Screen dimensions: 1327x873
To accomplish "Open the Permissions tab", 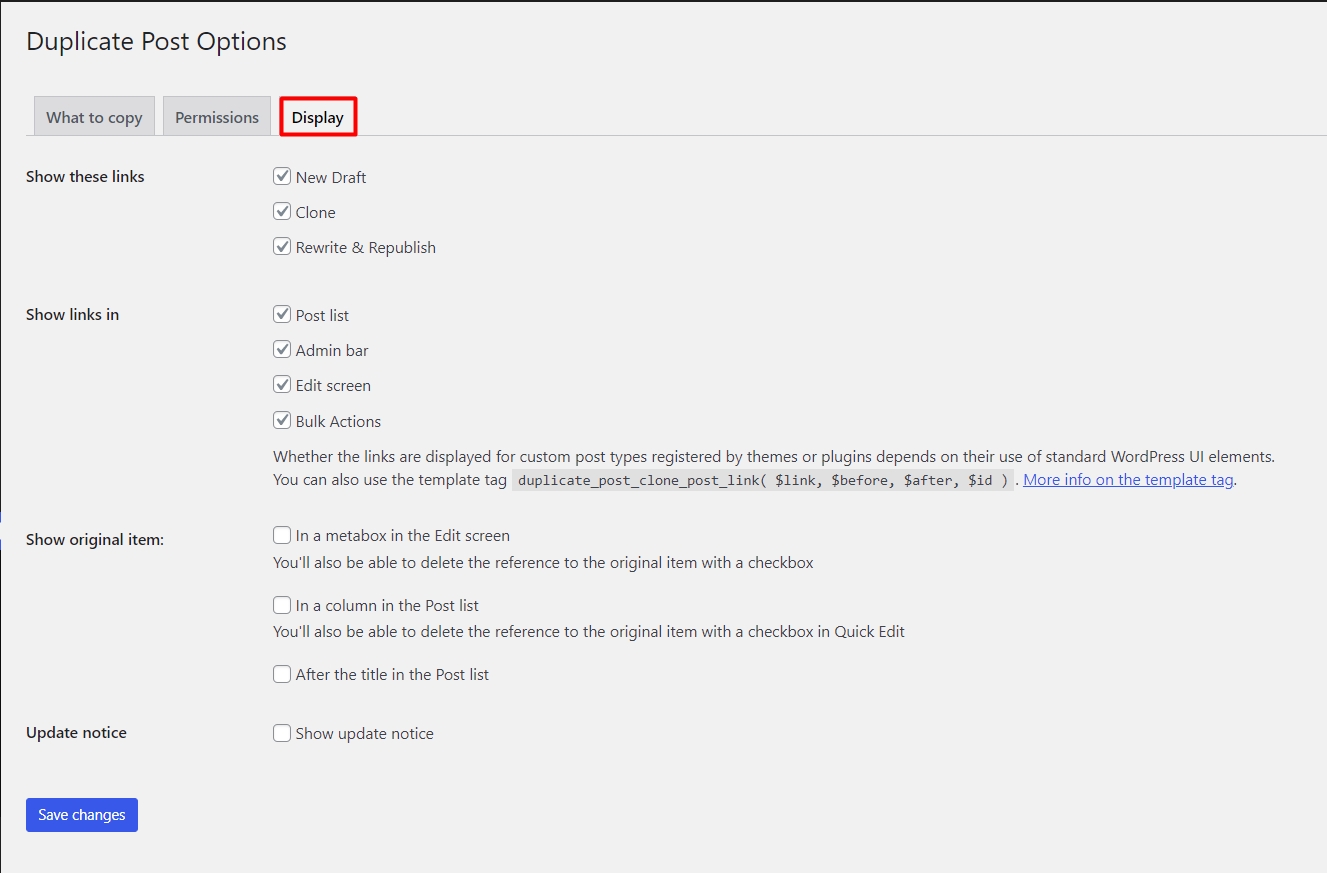I will (x=217, y=117).
